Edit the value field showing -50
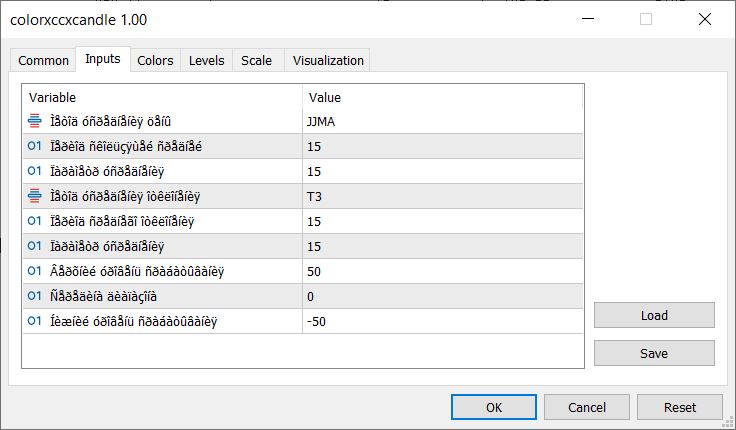This screenshot has height=430, width=736. click(x=442, y=321)
